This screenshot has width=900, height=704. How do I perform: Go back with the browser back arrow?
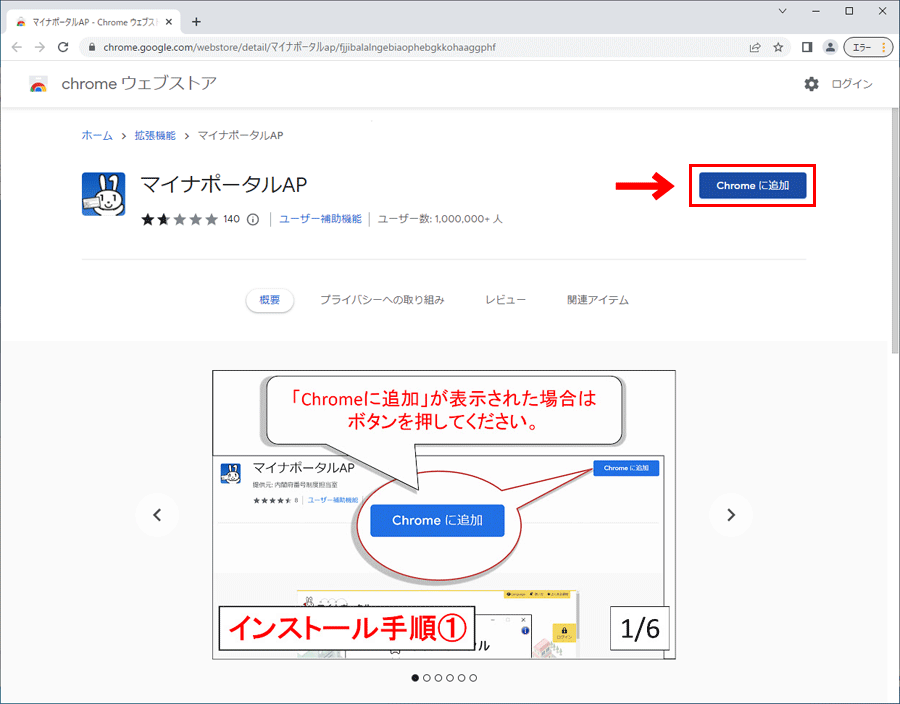17,48
